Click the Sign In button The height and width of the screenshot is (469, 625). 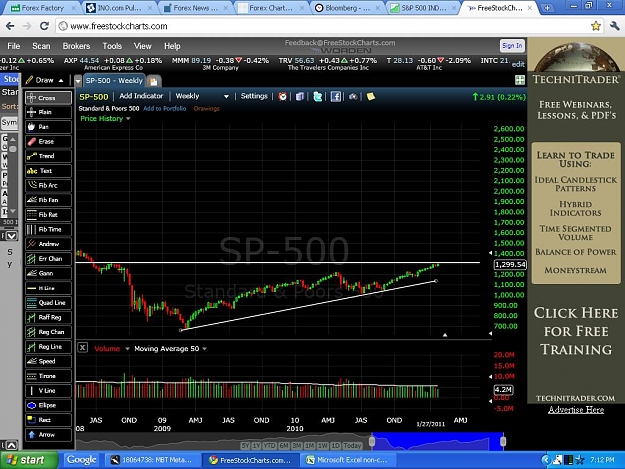(x=512, y=46)
